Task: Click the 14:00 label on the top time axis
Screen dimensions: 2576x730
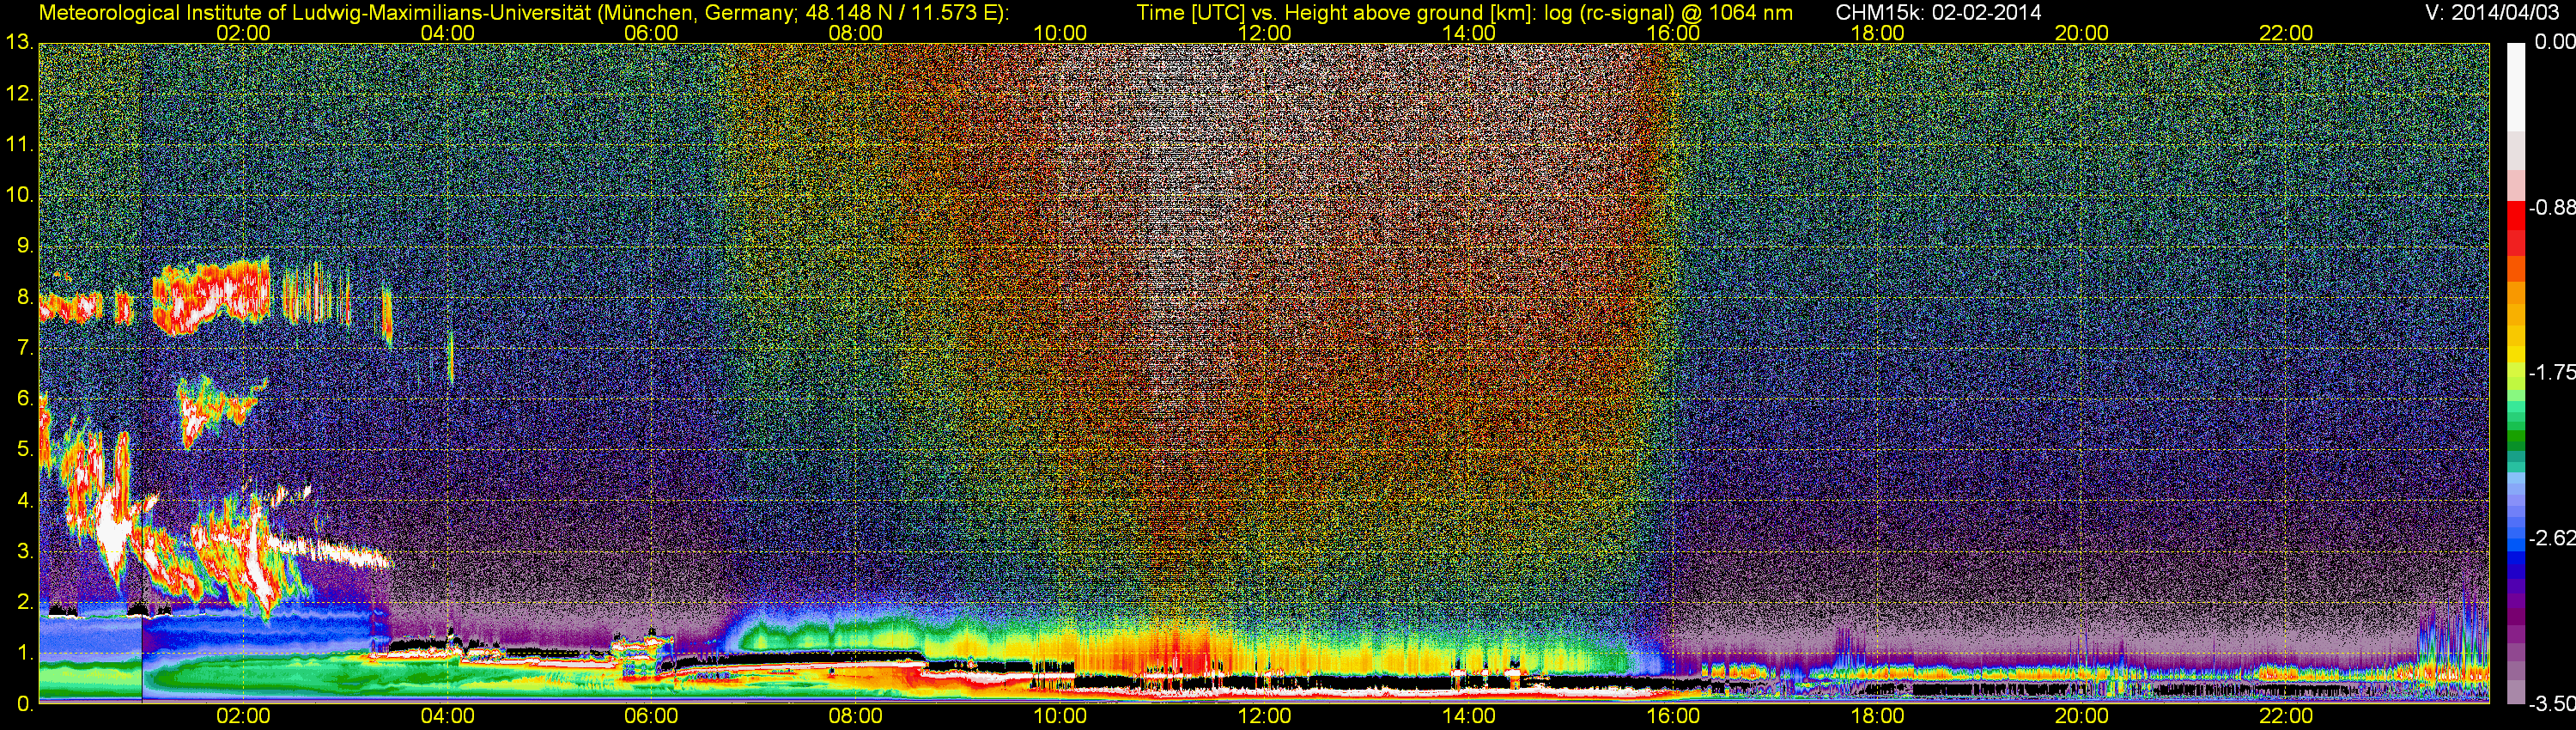Action: (1469, 33)
